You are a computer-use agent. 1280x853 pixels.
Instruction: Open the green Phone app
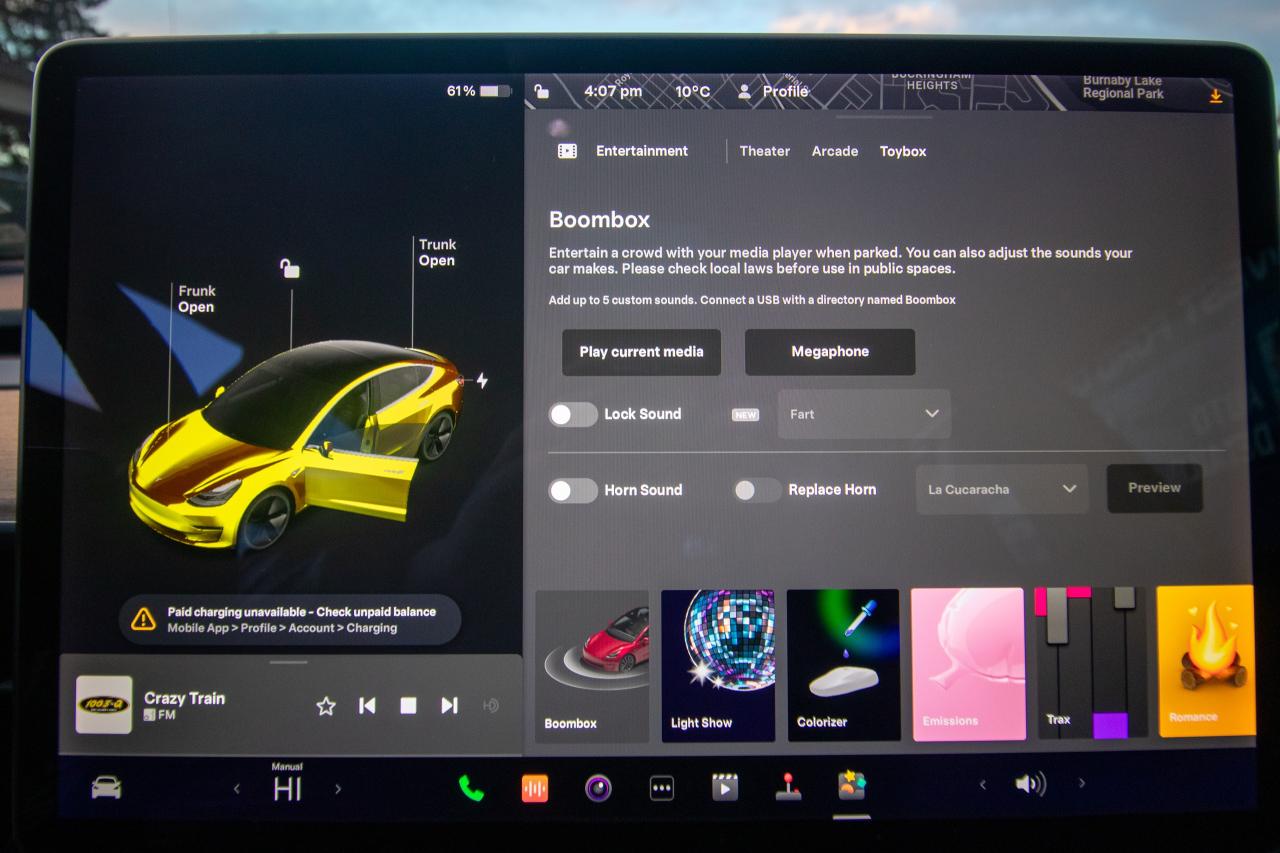(x=471, y=788)
